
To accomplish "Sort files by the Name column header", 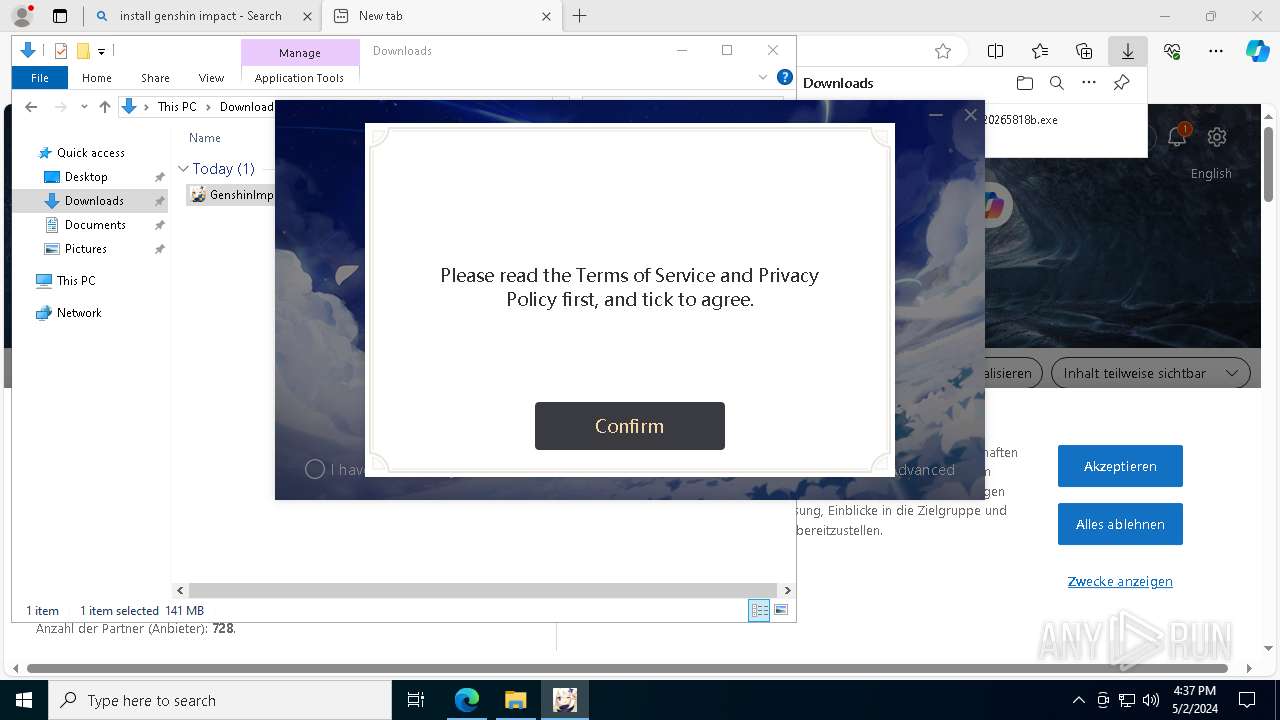I will 205,138.
